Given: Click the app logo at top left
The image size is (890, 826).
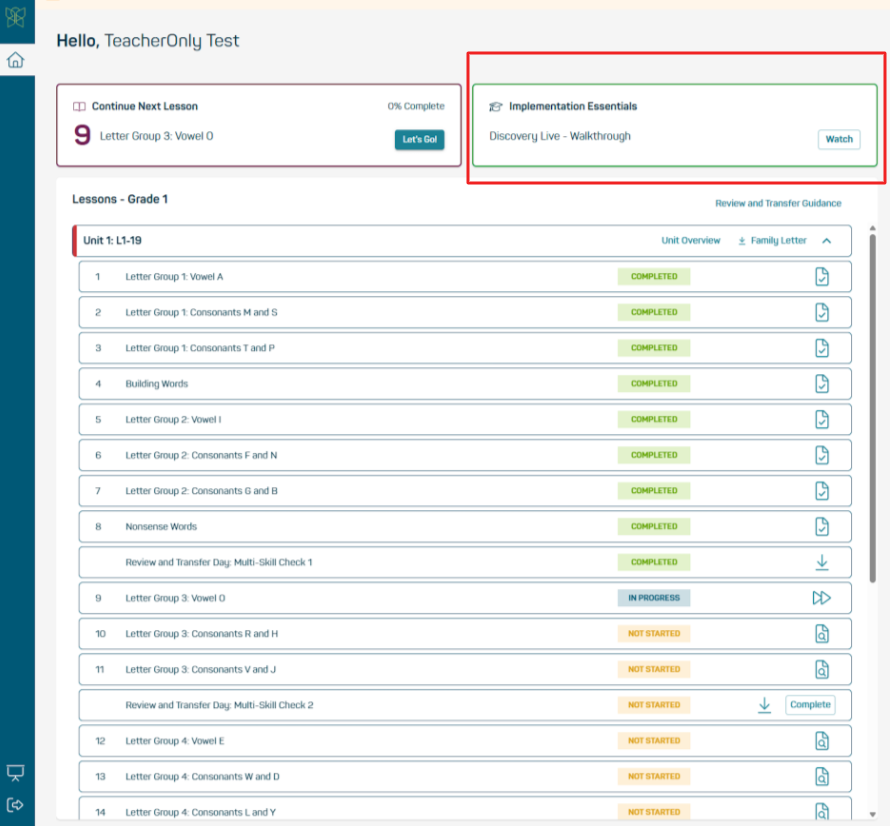Looking at the screenshot, I should point(15,20).
